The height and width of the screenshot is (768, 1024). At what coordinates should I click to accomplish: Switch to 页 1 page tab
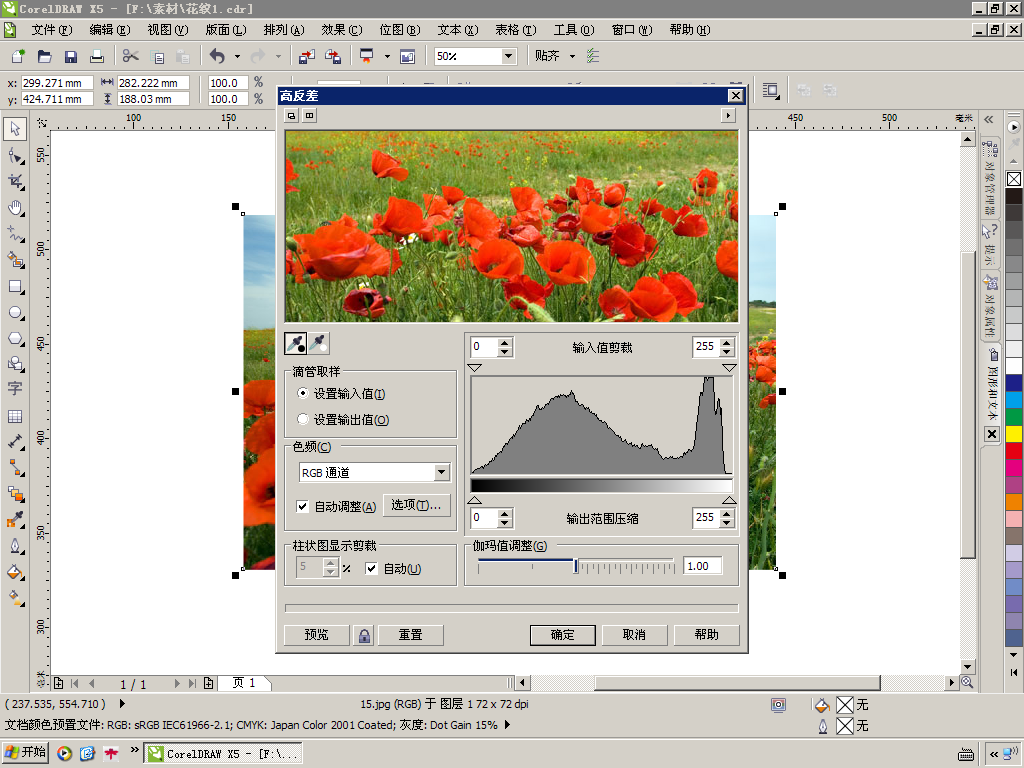244,683
